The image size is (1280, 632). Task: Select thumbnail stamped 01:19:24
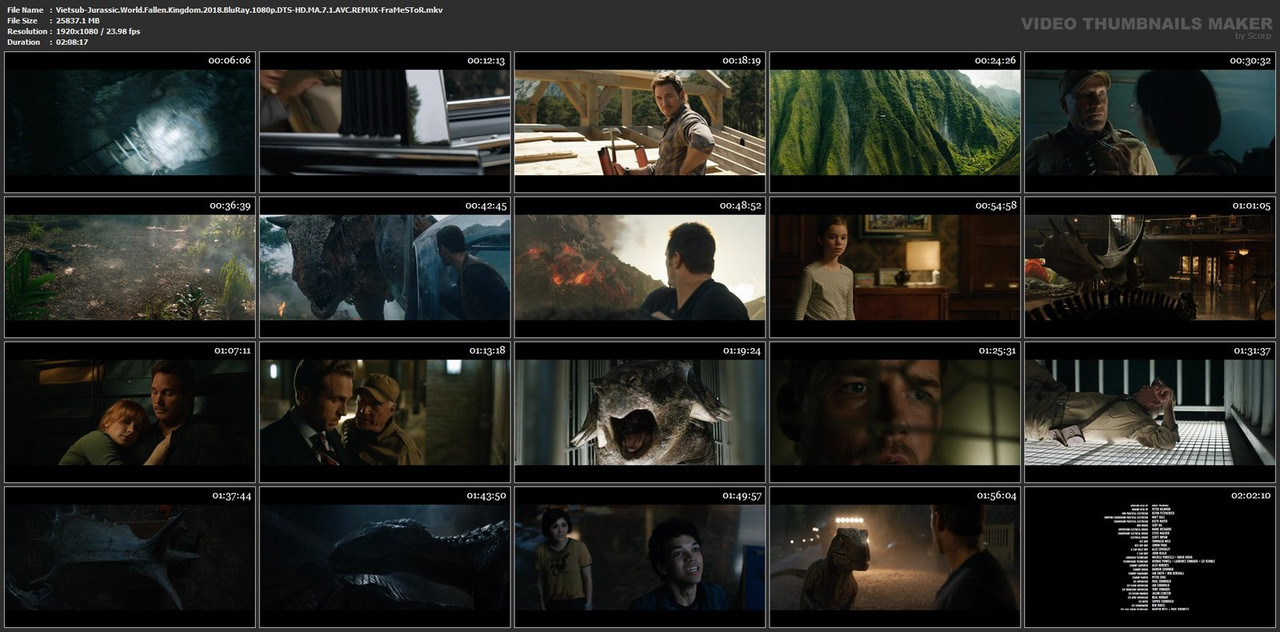tap(640, 412)
